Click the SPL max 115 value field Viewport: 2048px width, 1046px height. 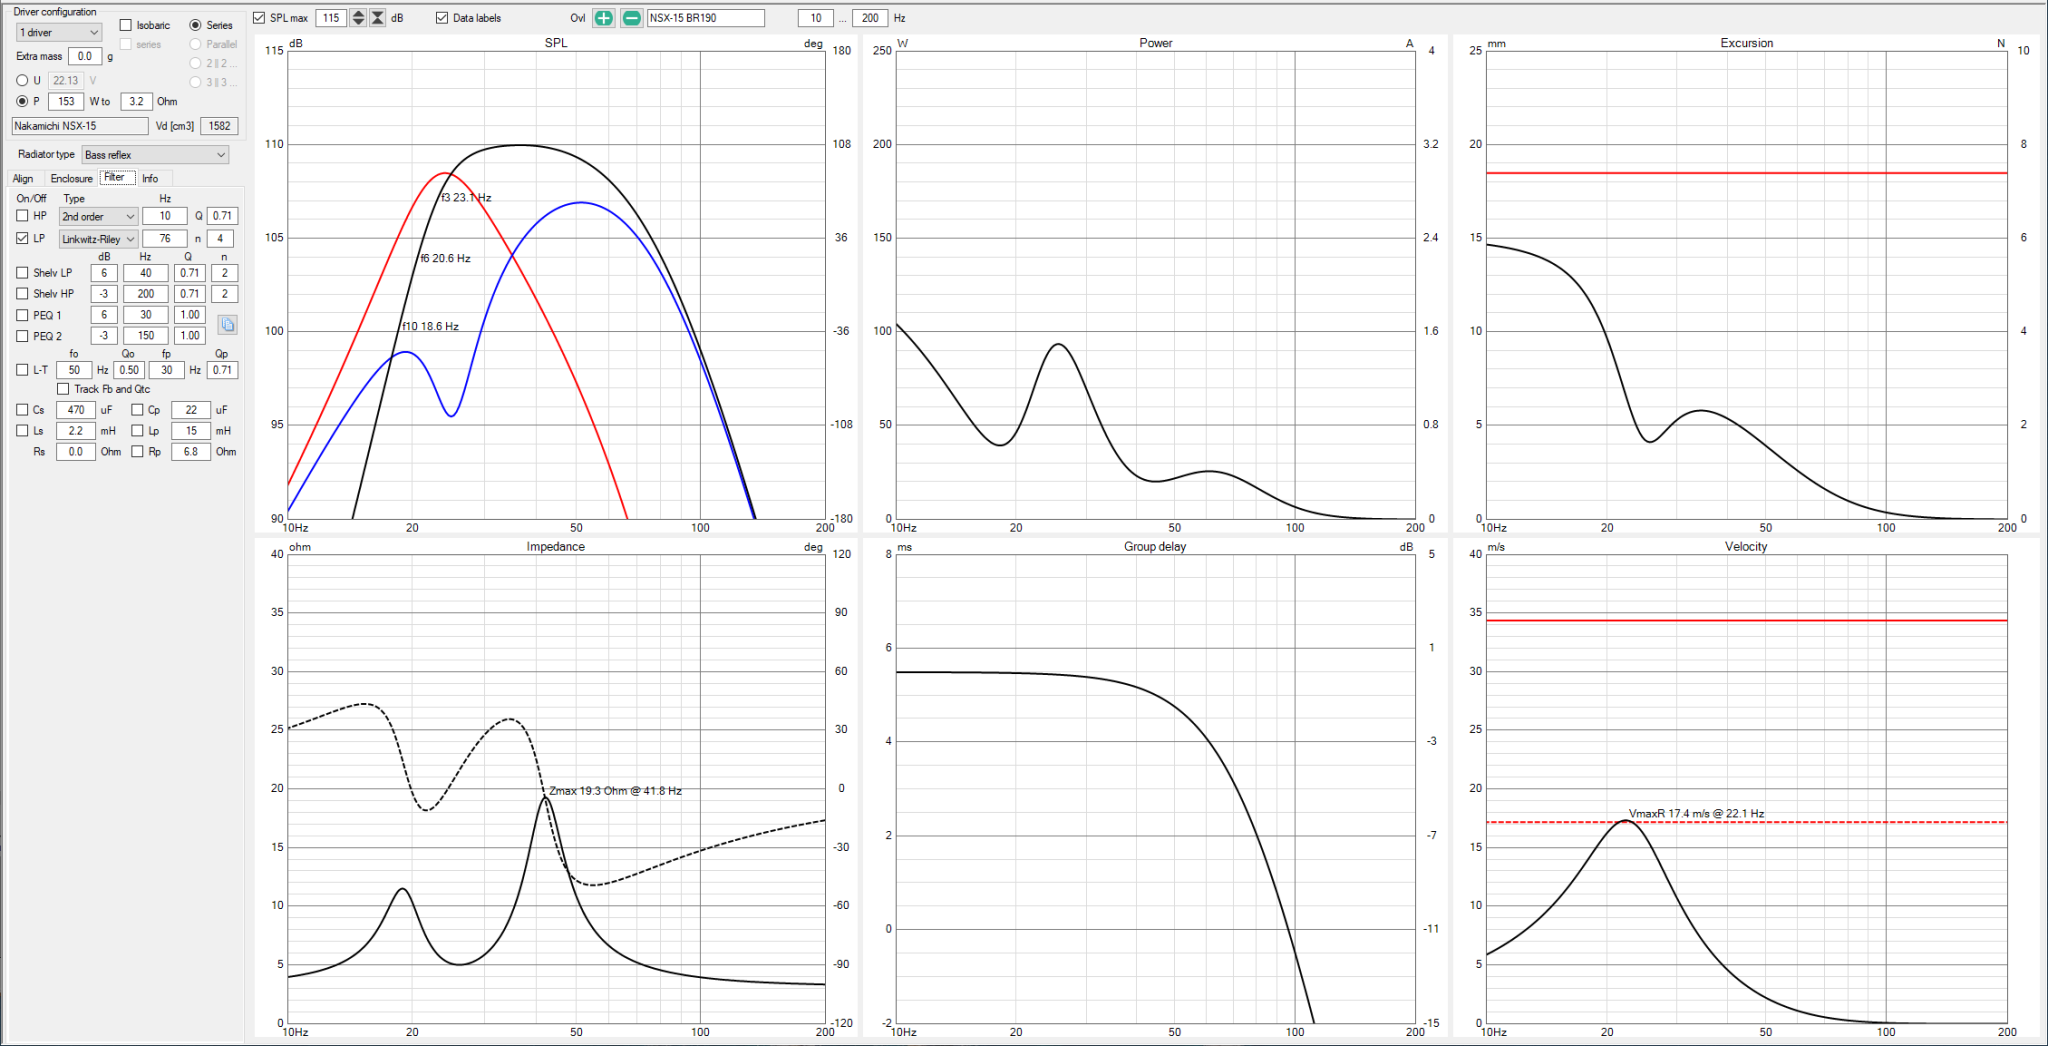(331, 18)
